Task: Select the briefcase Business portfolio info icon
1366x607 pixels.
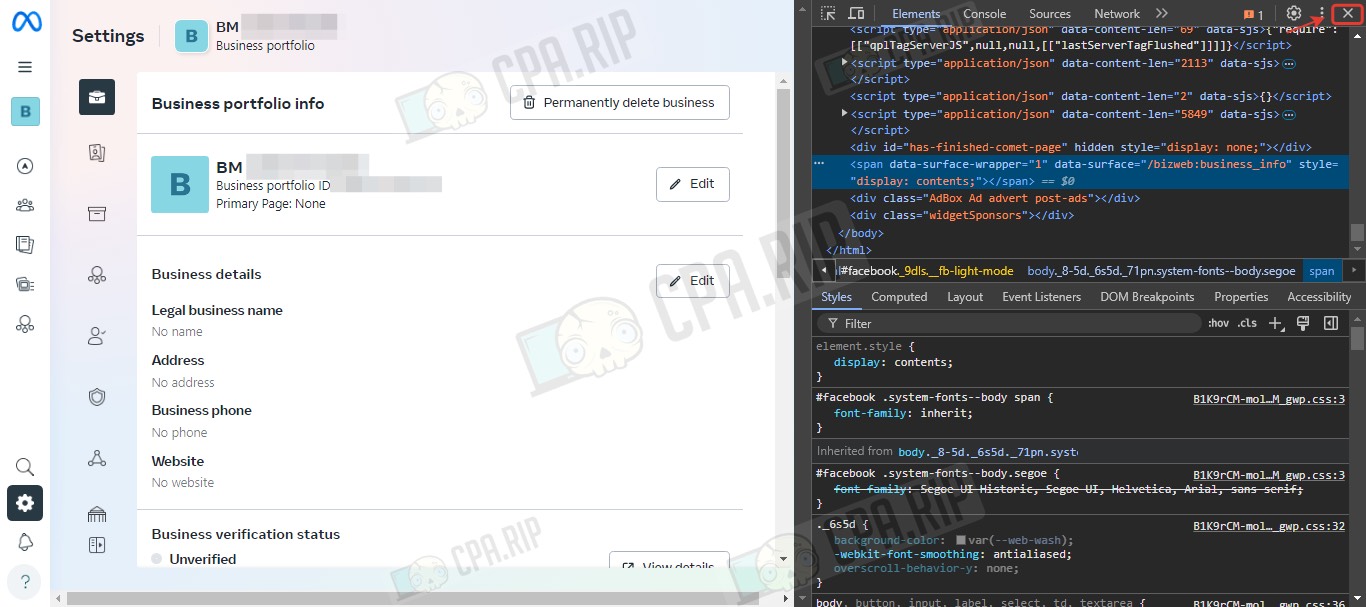Action: tap(97, 97)
